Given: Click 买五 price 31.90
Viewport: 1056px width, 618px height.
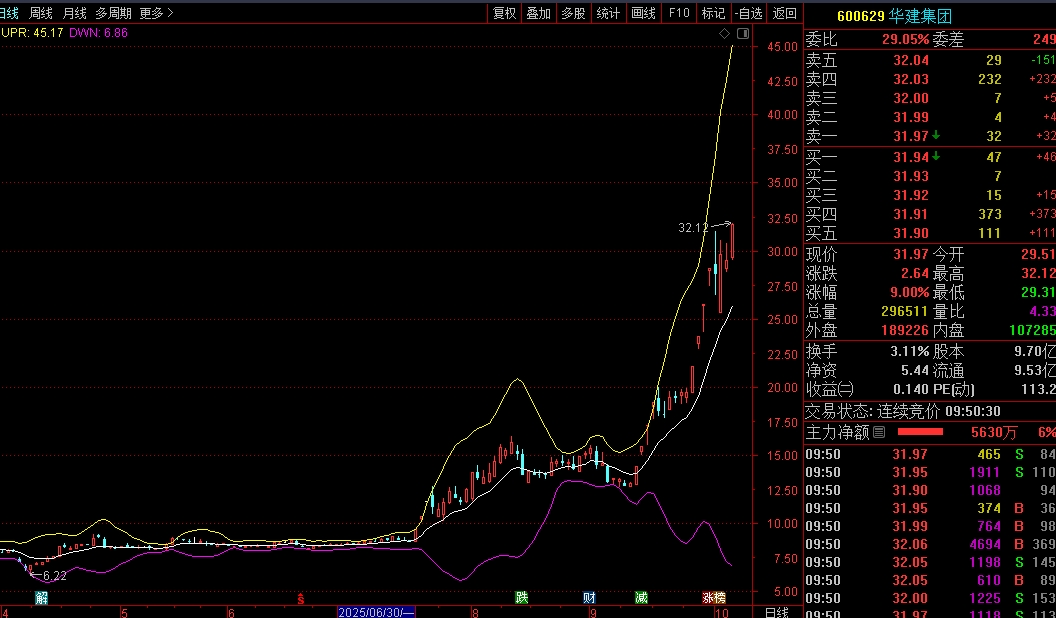Looking at the screenshot, I should 911,233.
